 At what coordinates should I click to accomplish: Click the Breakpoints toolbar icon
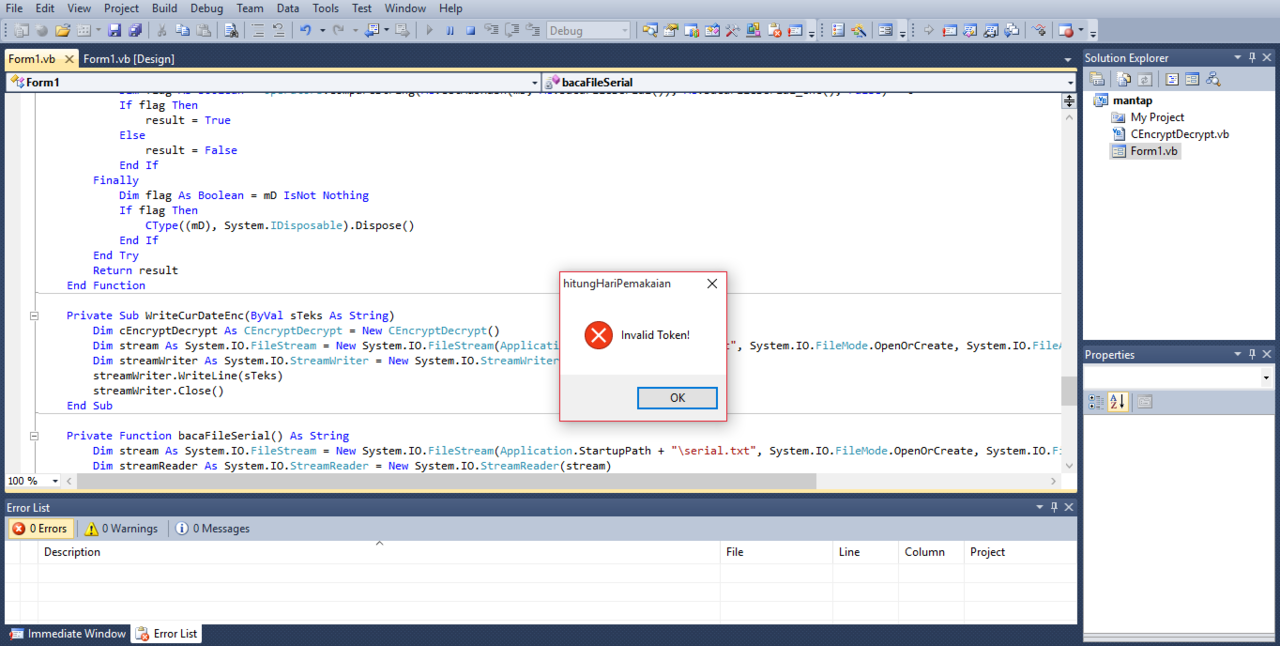click(x=1067, y=31)
